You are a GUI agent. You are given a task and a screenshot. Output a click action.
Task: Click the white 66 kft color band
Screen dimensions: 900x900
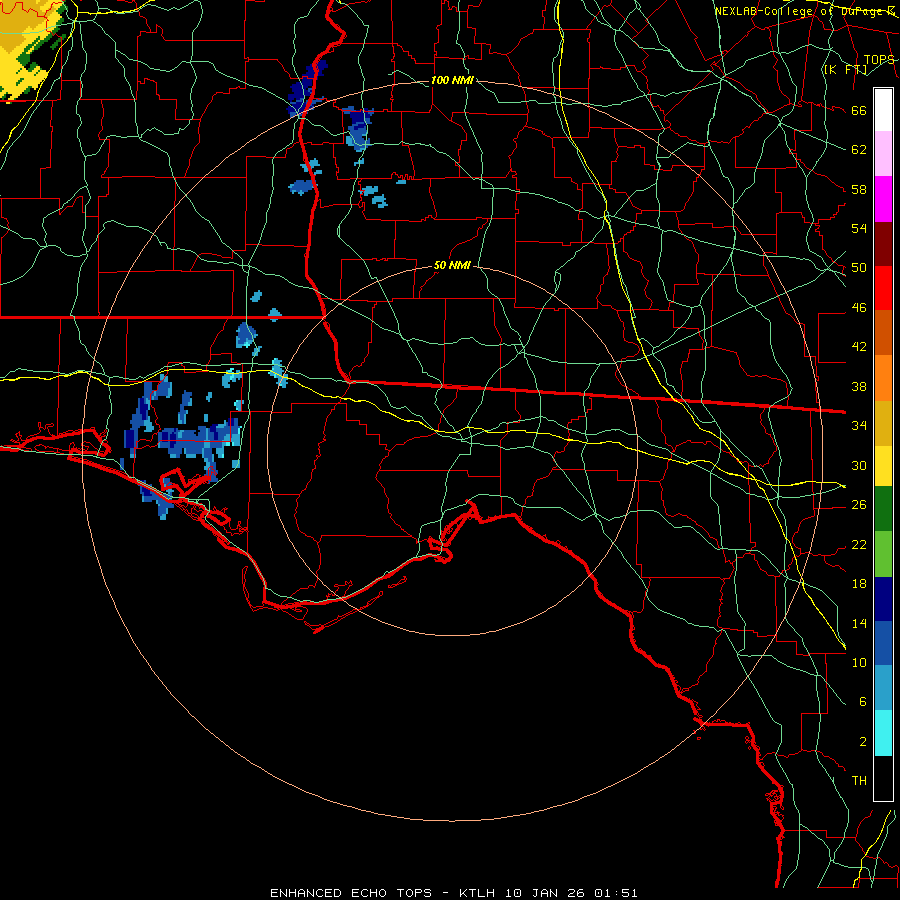click(883, 110)
